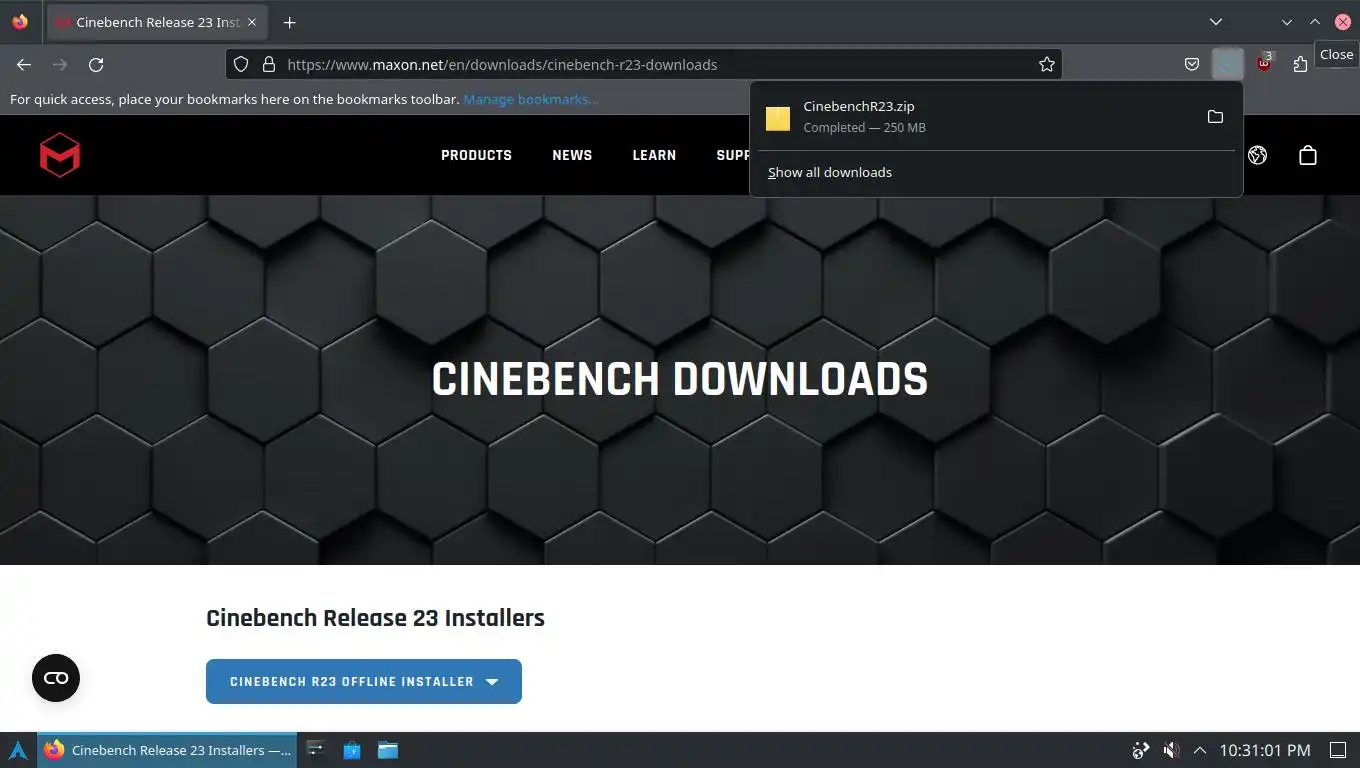Screen dimensions: 1360x768
Task: Launch the Dolphin file manager taskbar icon
Action: pyautogui.click(x=388, y=750)
